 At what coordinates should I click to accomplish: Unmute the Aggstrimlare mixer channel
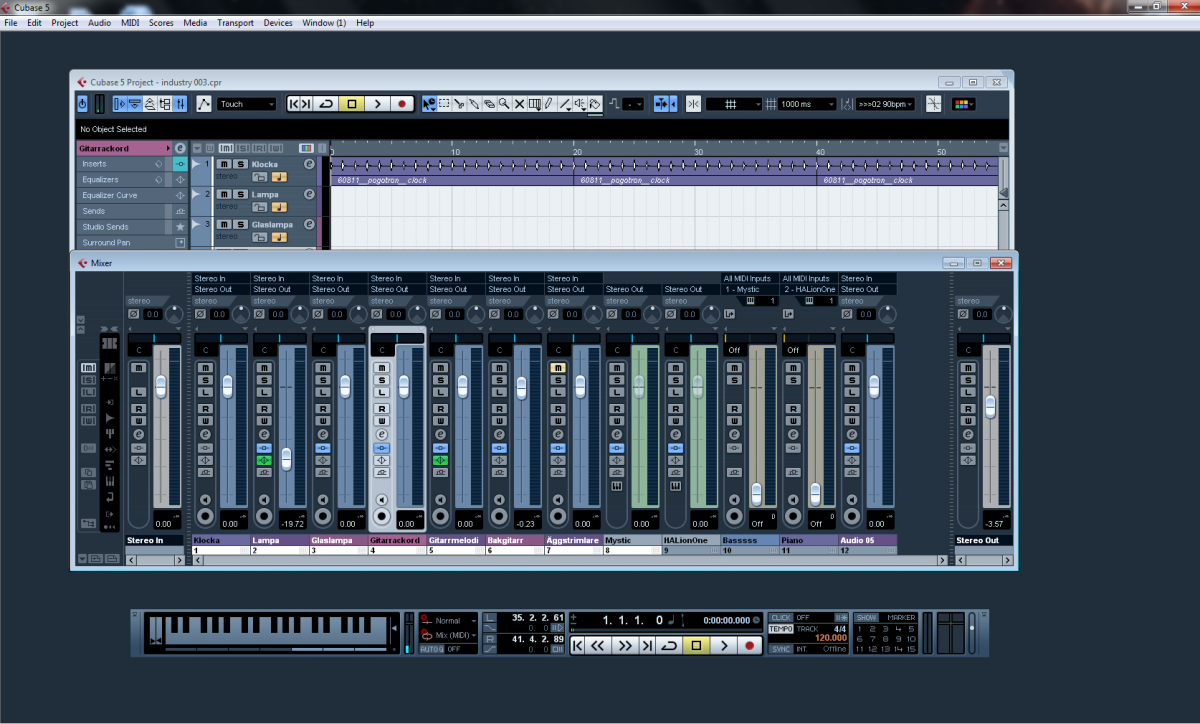tap(558, 368)
